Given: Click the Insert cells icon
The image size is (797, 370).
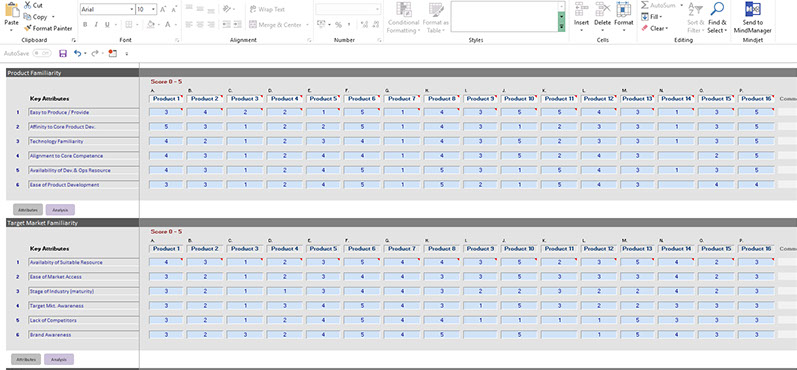Looking at the screenshot, I should pyautogui.click(x=581, y=9).
